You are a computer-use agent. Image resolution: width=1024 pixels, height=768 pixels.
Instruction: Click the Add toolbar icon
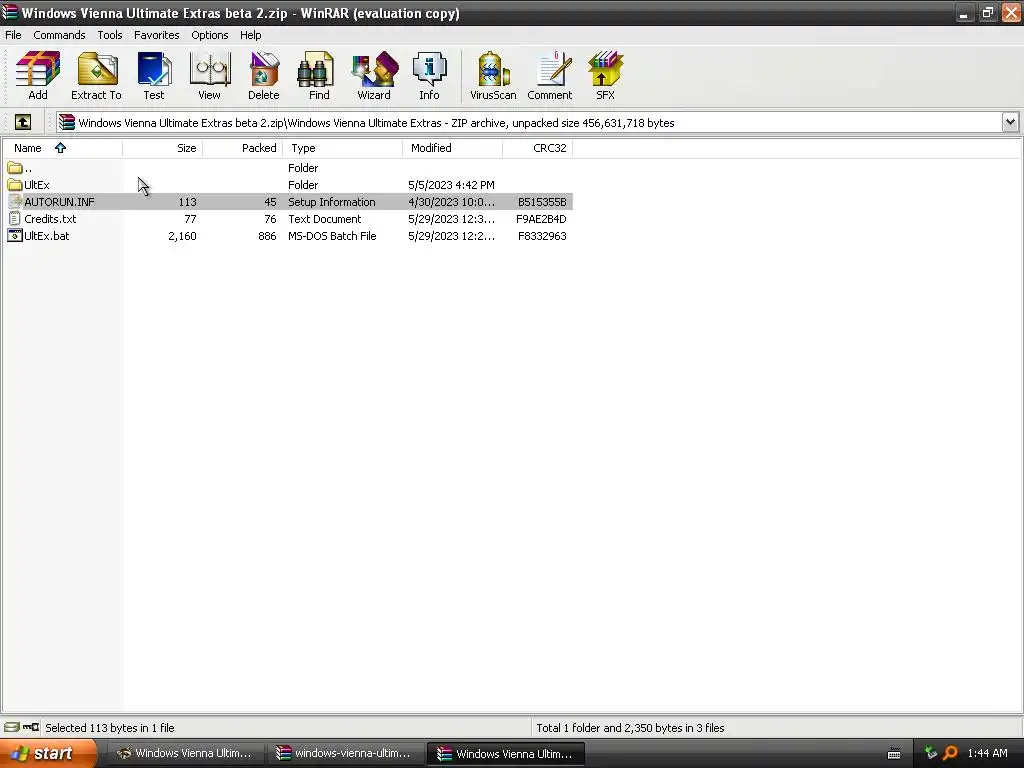(38, 76)
